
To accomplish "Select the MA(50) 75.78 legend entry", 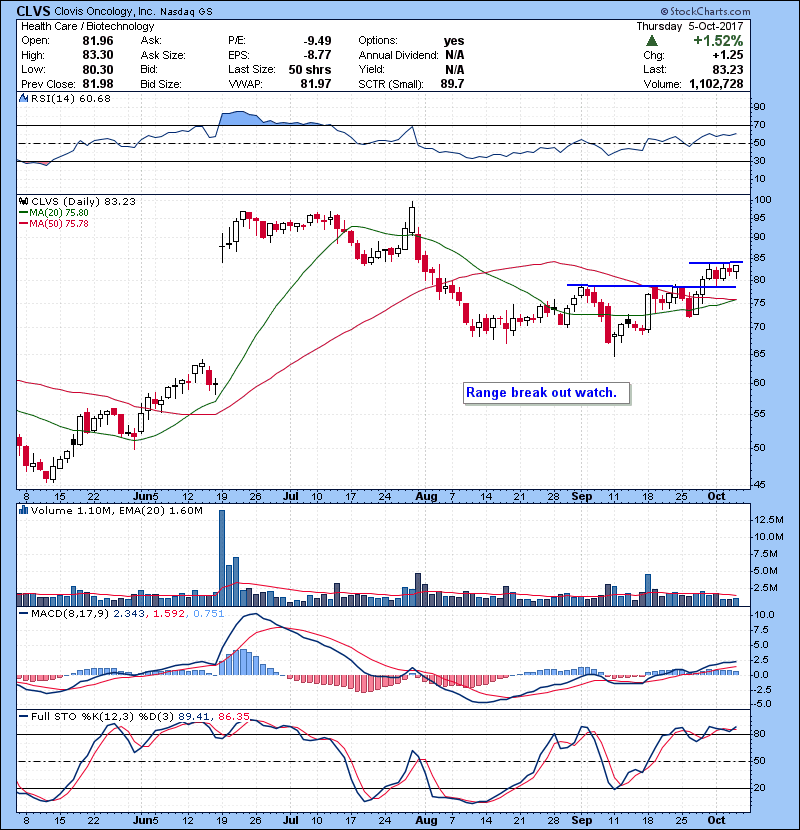I will click(x=54, y=224).
